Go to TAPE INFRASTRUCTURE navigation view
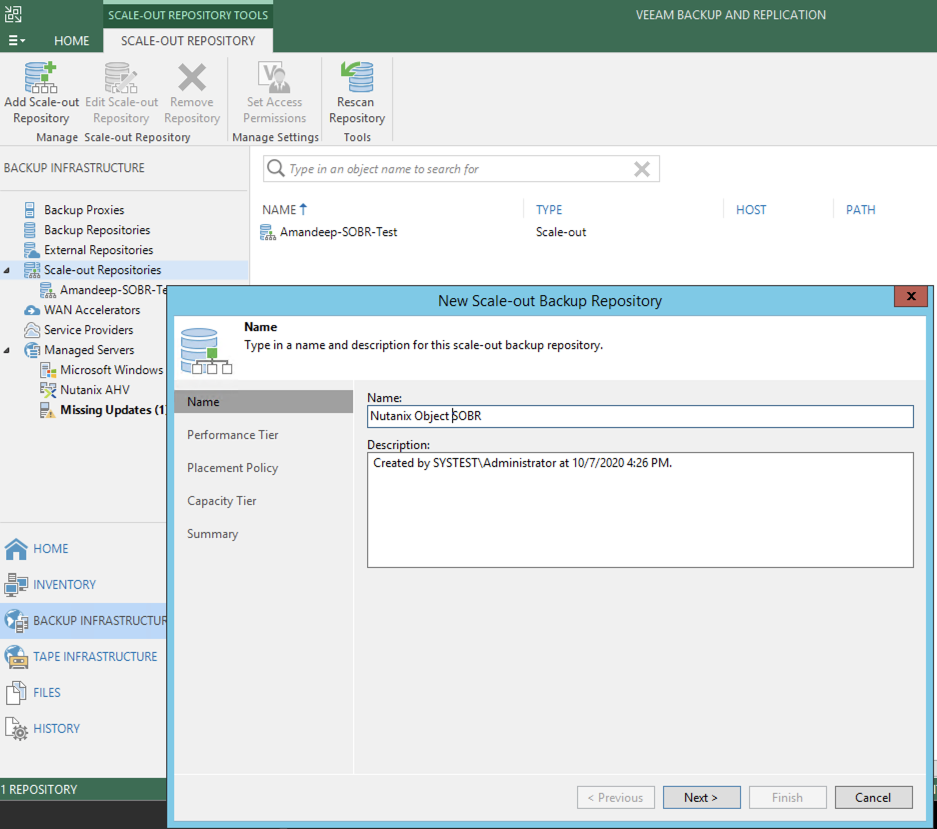The width and height of the screenshot is (937, 829). (94, 656)
